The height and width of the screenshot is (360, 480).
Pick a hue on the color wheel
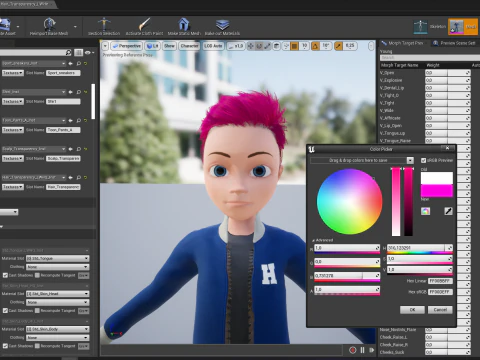[x=349, y=201]
